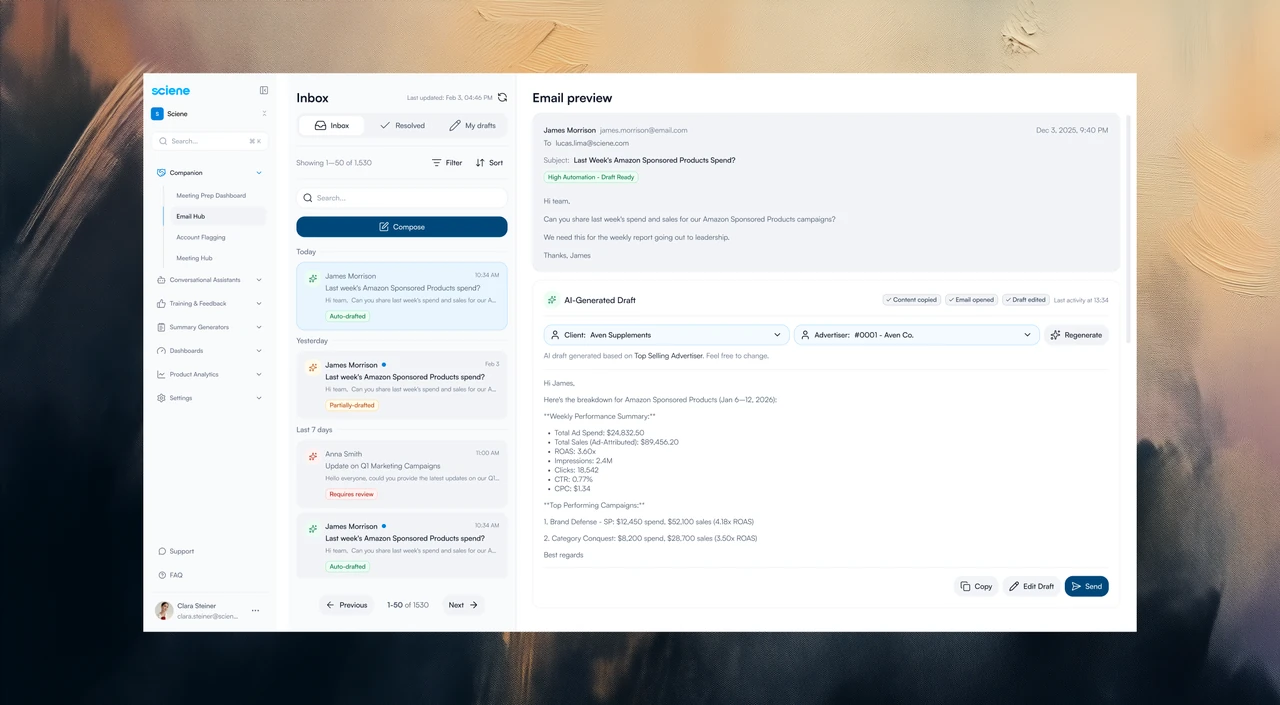Expand Dashboards section

209,351
